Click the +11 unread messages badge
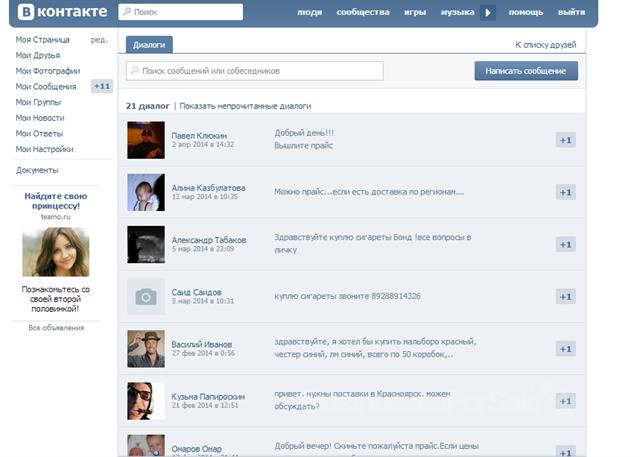This screenshot has width=640, height=457. 101,87
